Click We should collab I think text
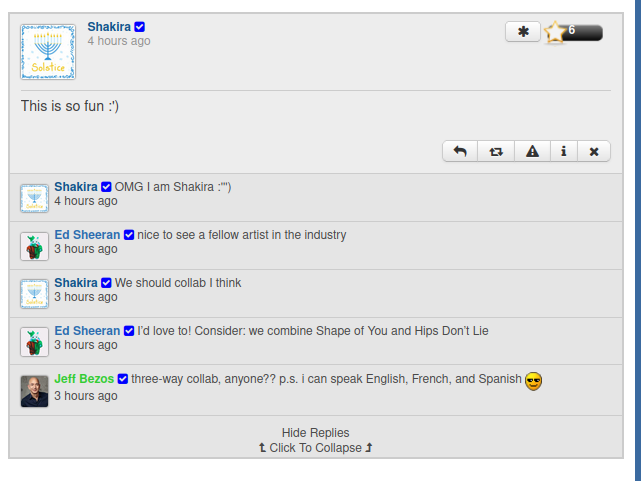 (178, 283)
